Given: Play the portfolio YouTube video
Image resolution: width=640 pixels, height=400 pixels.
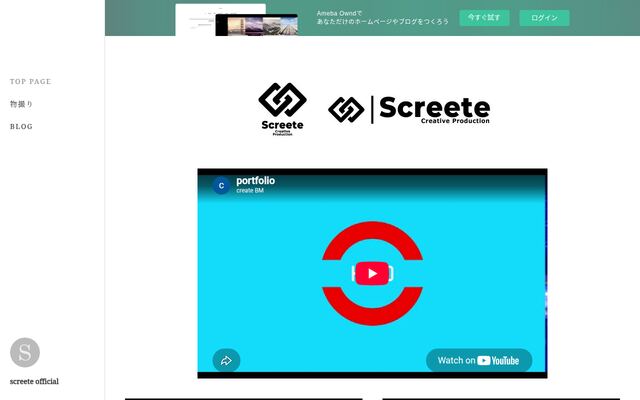Looking at the screenshot, I should click(x=372, y=273).
